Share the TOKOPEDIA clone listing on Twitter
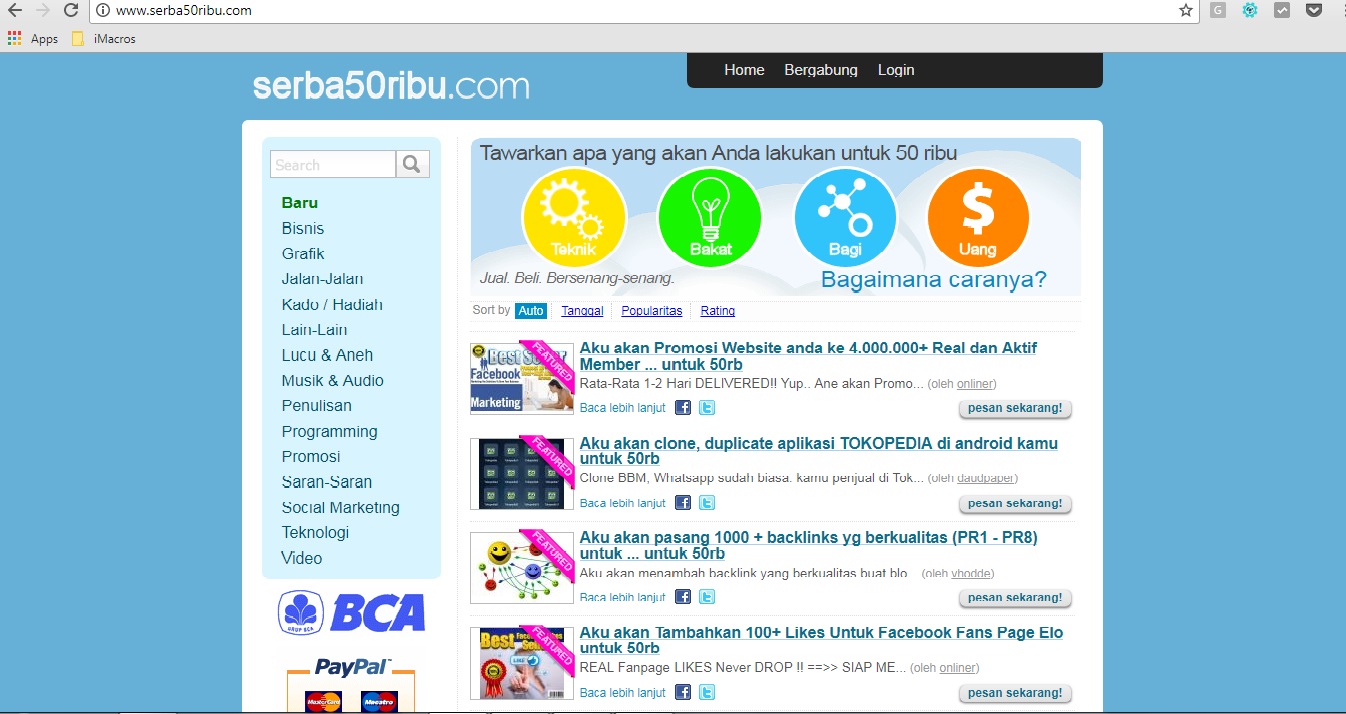This screenshot has height=714, width=1346. tap(706, 502)
